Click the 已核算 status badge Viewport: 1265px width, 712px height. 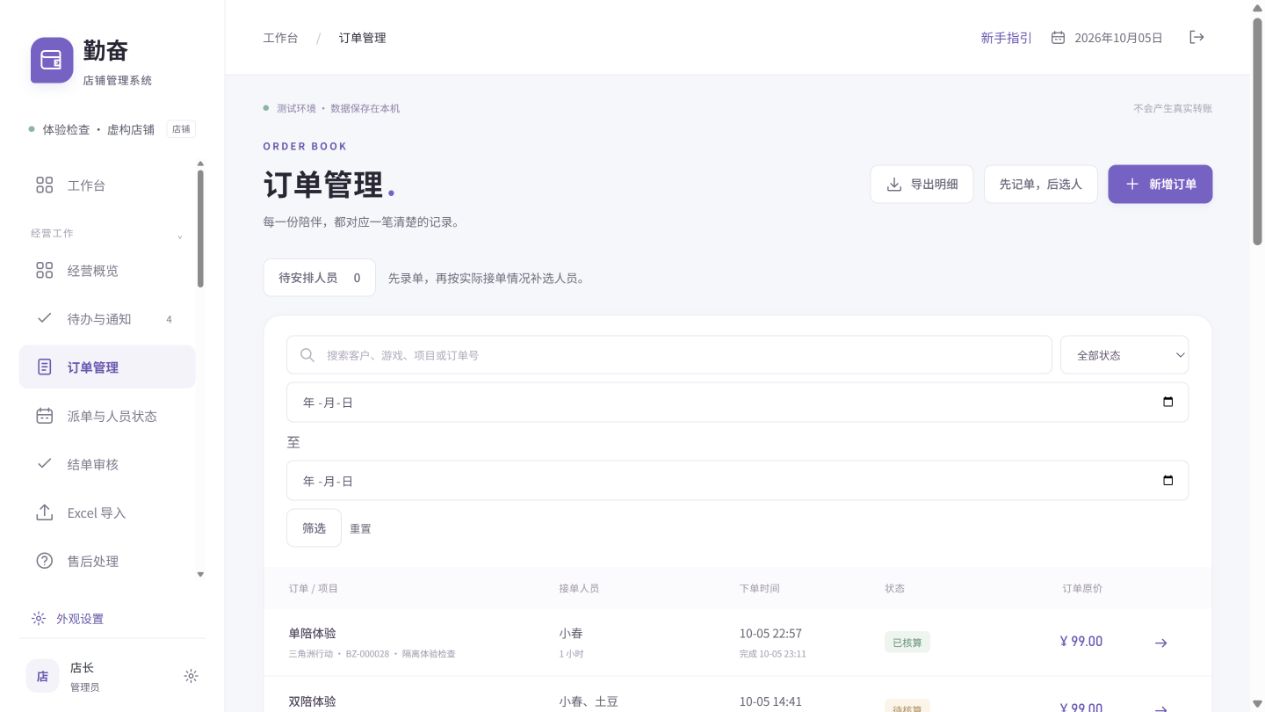pos(907,642)
